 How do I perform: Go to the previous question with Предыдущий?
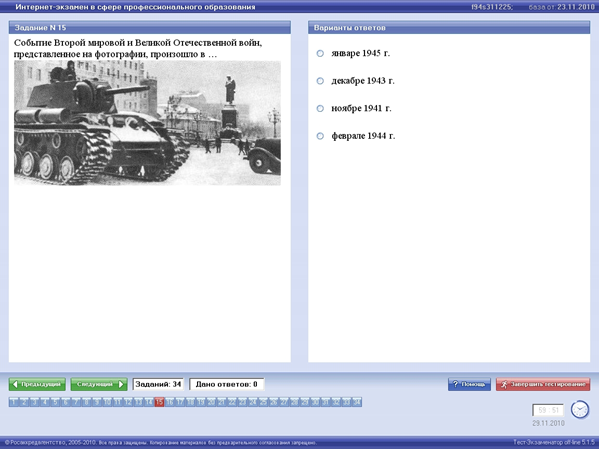pyautogui.click(x=37, y=384)
